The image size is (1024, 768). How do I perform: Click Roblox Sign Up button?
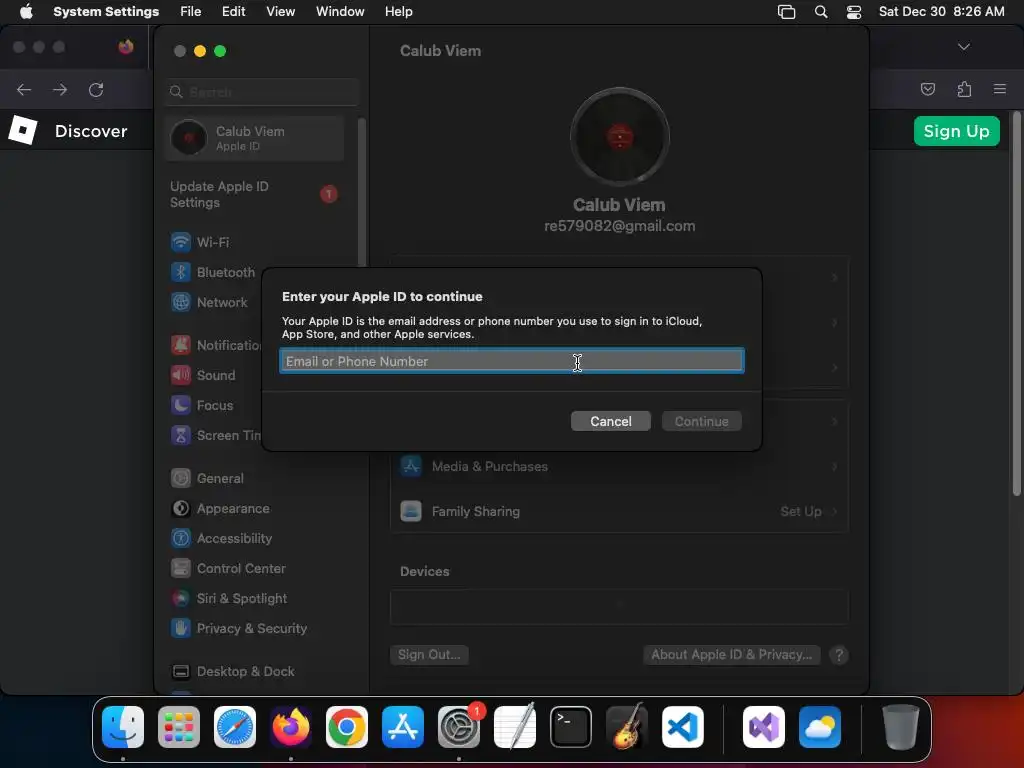(956, 131)
